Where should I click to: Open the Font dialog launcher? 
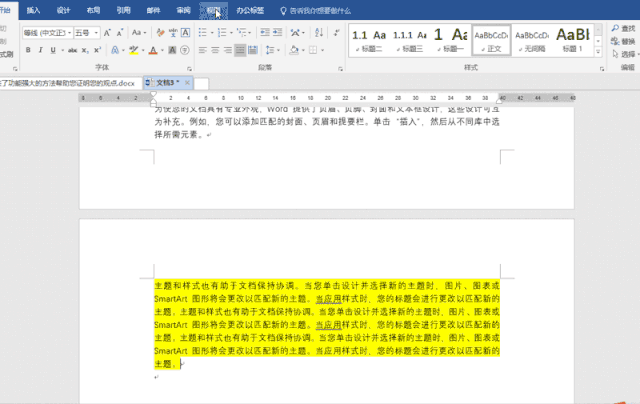189,69
